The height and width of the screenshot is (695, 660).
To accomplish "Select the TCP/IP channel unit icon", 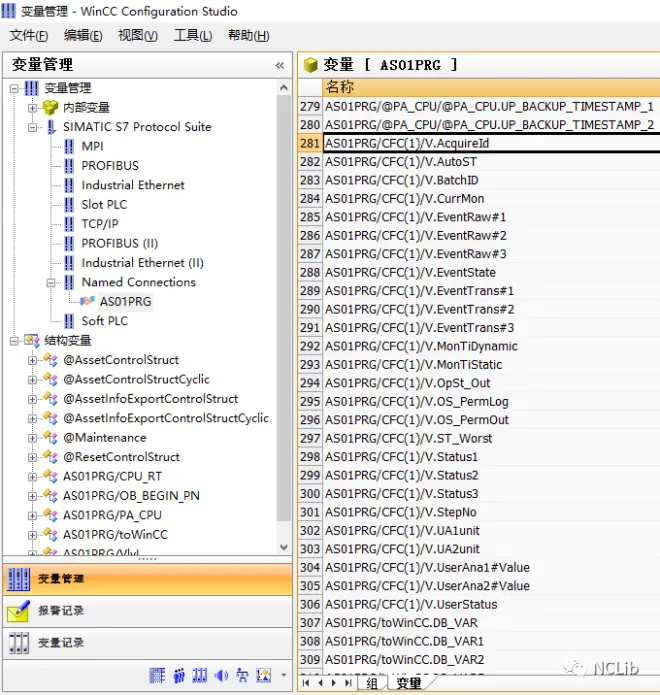I will tap(69, 224).
